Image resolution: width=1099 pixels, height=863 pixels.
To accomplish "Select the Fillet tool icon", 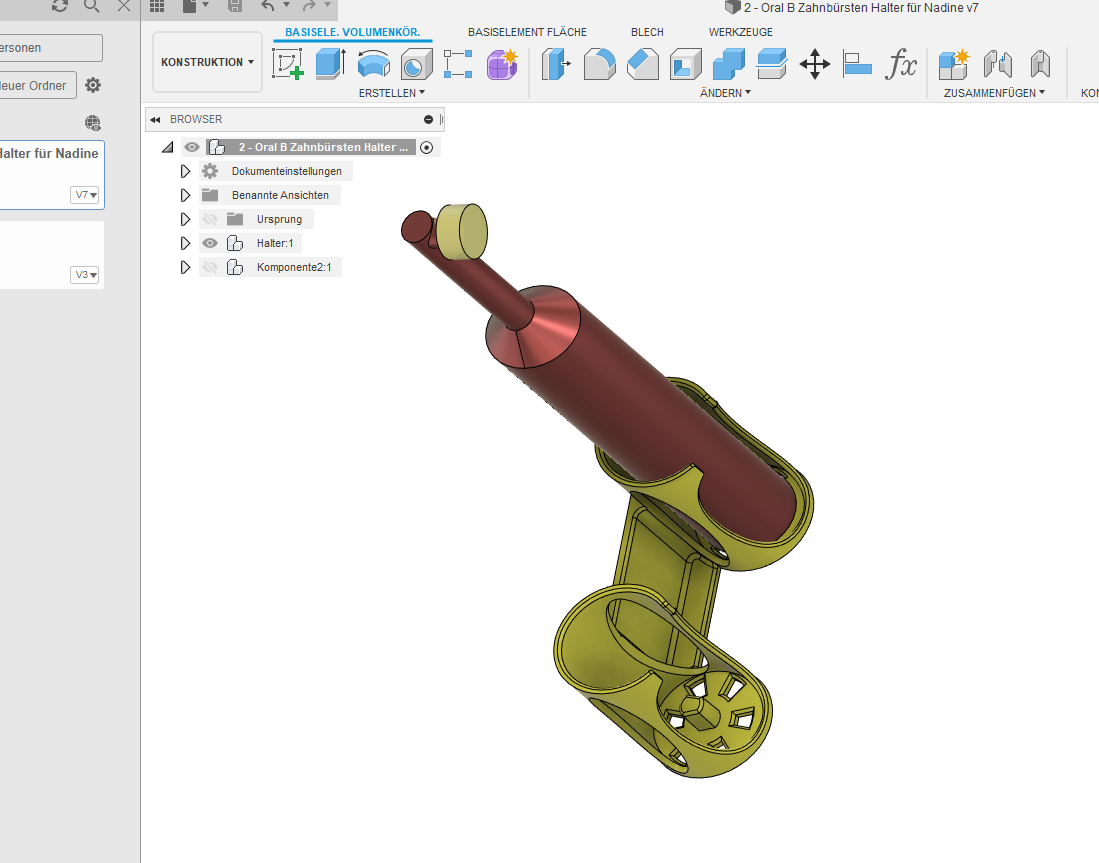I will [599, 64].
